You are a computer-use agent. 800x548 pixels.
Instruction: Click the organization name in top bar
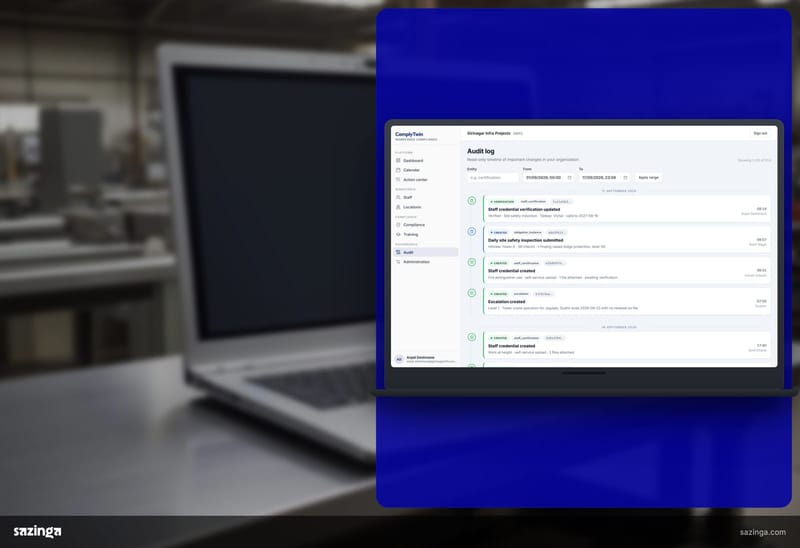pos(488,133)
